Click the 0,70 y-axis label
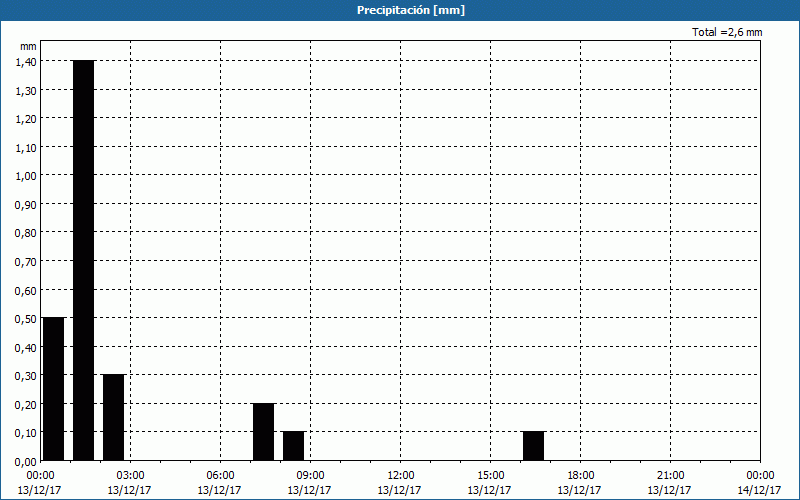Screen dimensions: 800x500 coord(27,262)
